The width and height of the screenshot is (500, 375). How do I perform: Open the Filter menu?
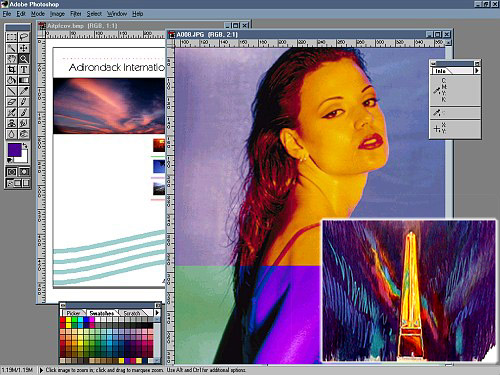[x=76, y=14]
